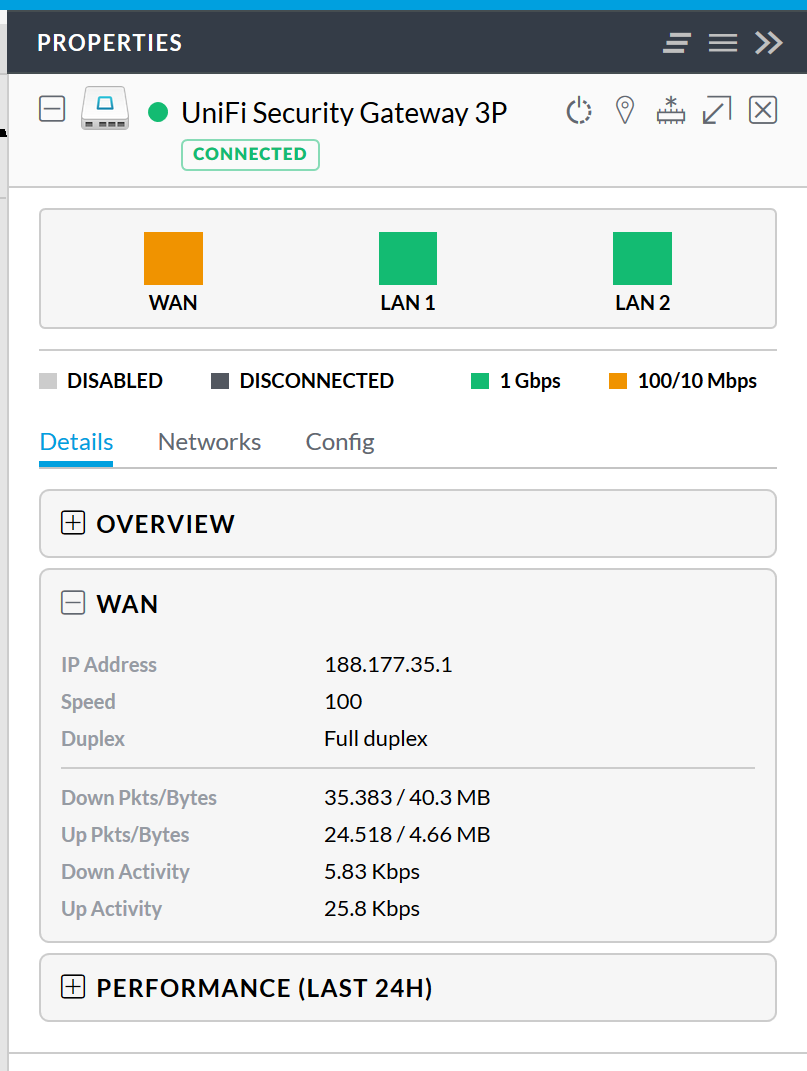
Task: Click the locate device pin icon
Action: (625, 110)
